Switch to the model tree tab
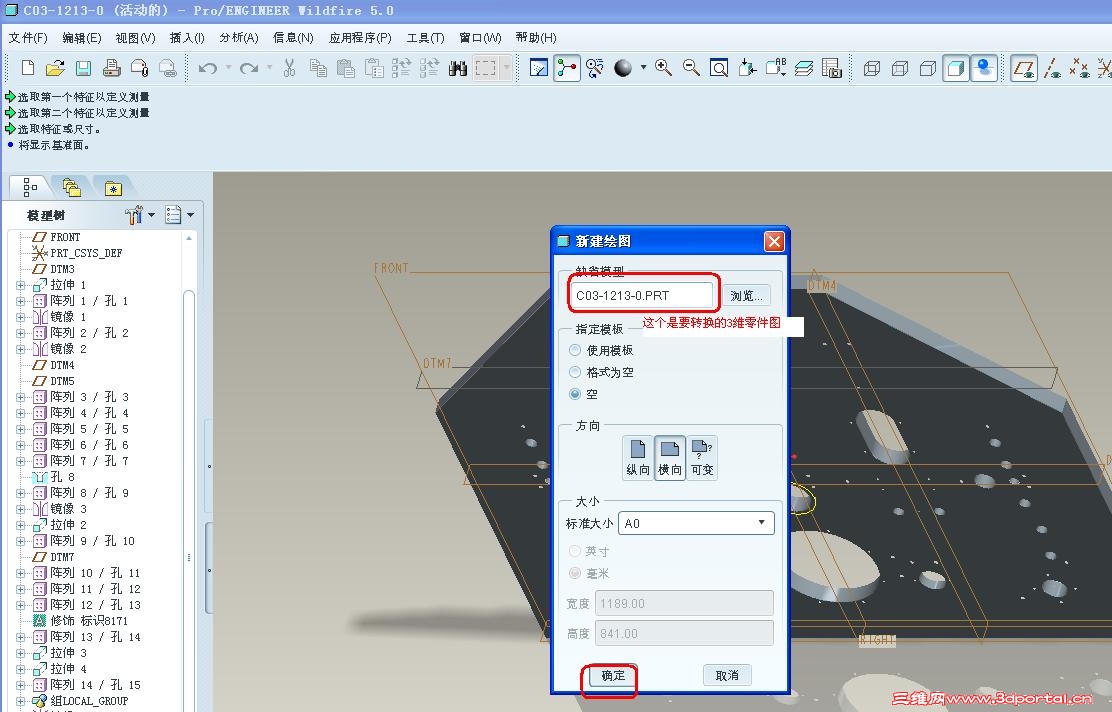The height and width of the screenshot is (712, 1112). point(30,187)
